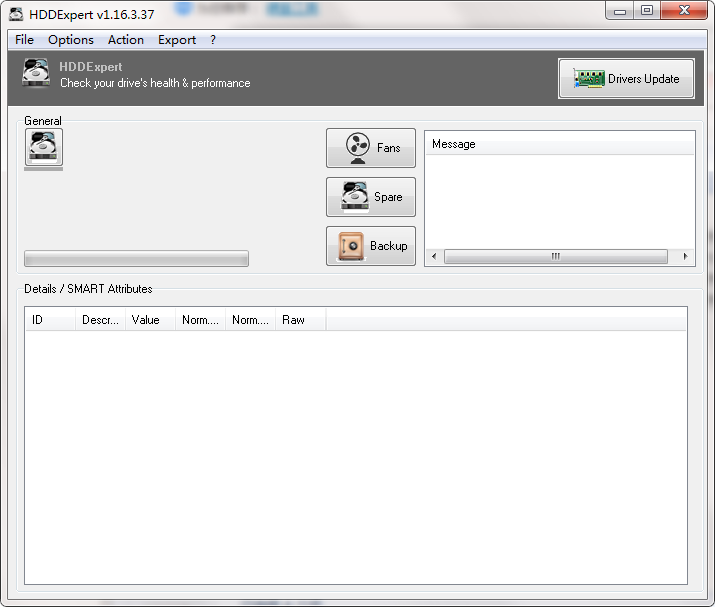Close the HDDExpert window
Screen dimensions: 715x607
[684, 11]
